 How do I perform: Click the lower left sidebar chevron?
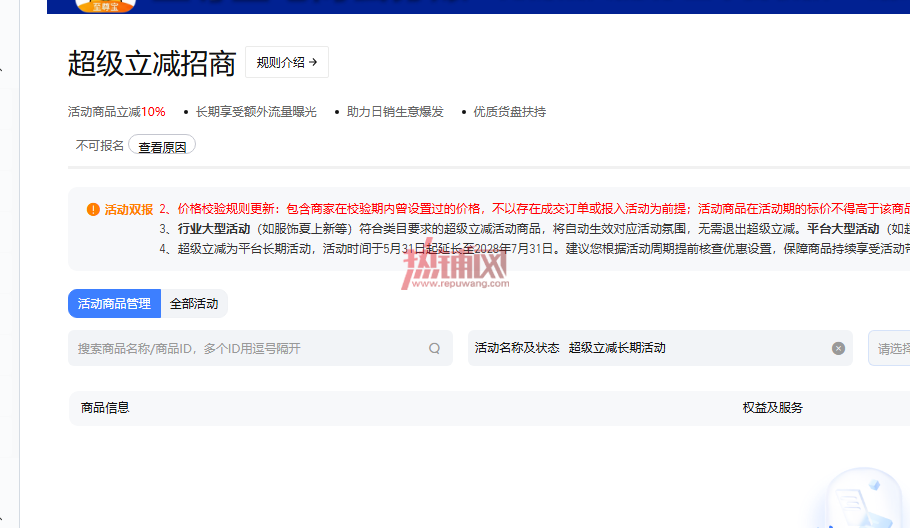point(1,518)
